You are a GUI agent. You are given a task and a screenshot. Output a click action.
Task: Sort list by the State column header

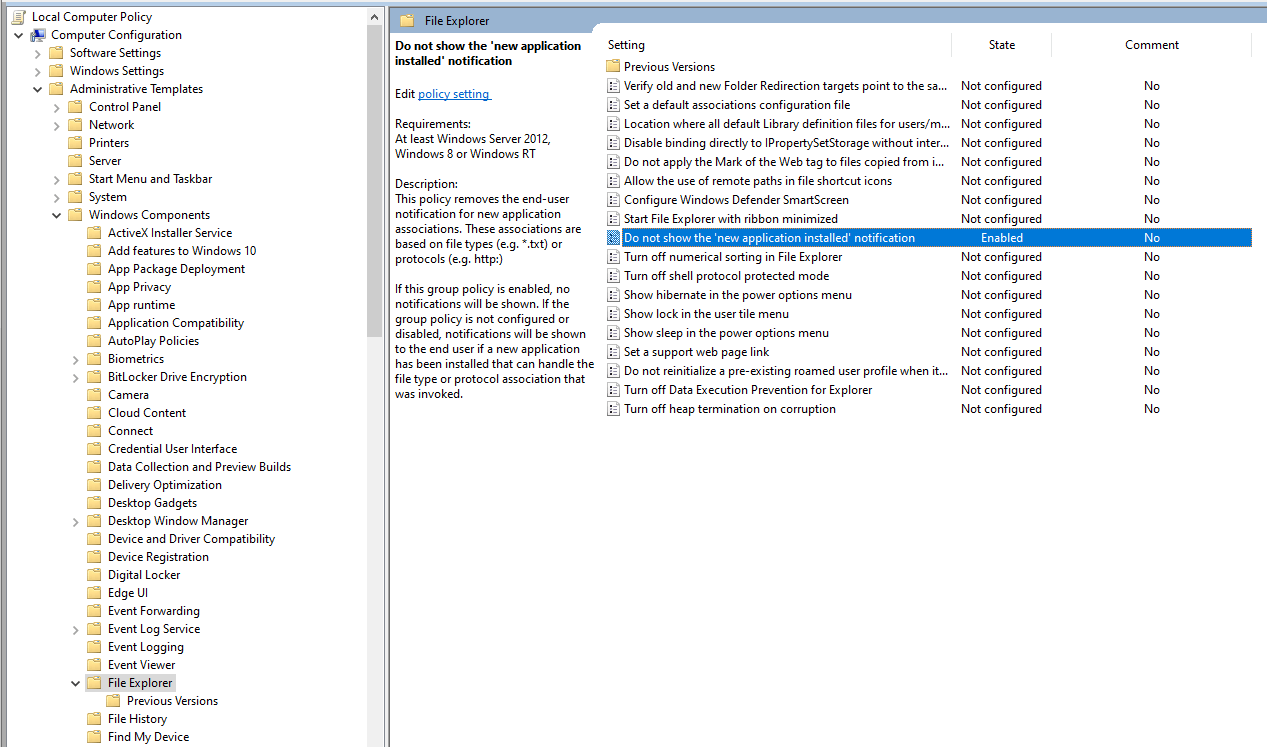[1001, 45]
